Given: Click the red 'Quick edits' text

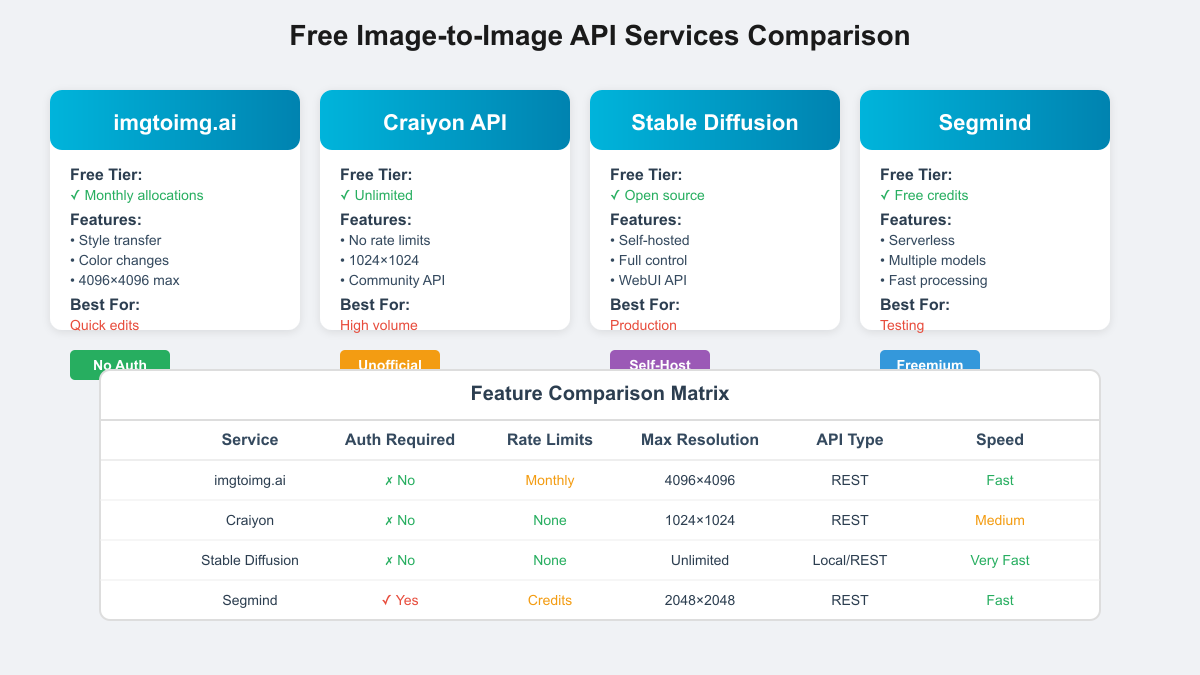Looking at the screenshot, I should pos(105,325).
